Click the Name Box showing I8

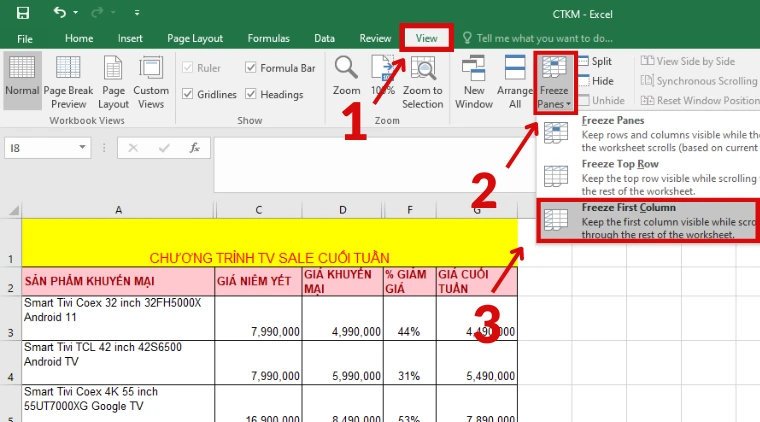40,148
